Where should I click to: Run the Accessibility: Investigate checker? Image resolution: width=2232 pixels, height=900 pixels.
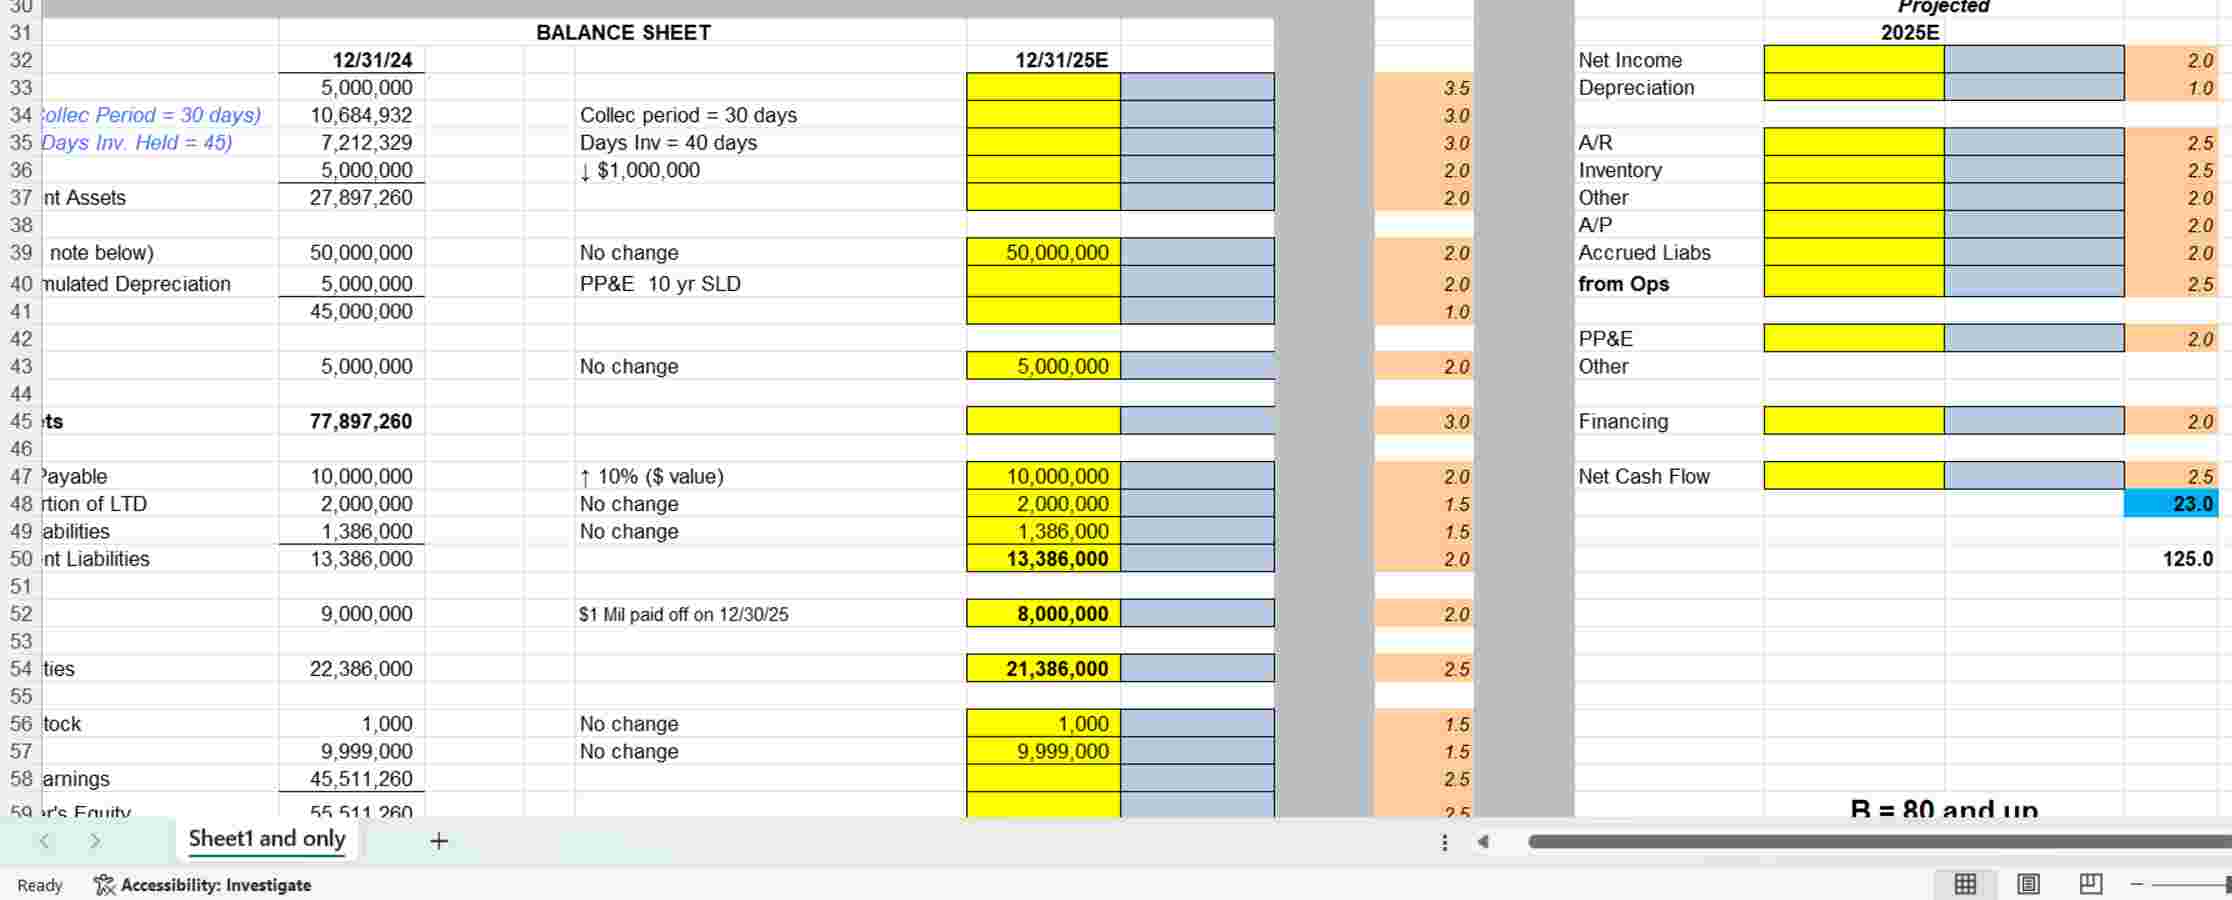click(x=204, y=884)
